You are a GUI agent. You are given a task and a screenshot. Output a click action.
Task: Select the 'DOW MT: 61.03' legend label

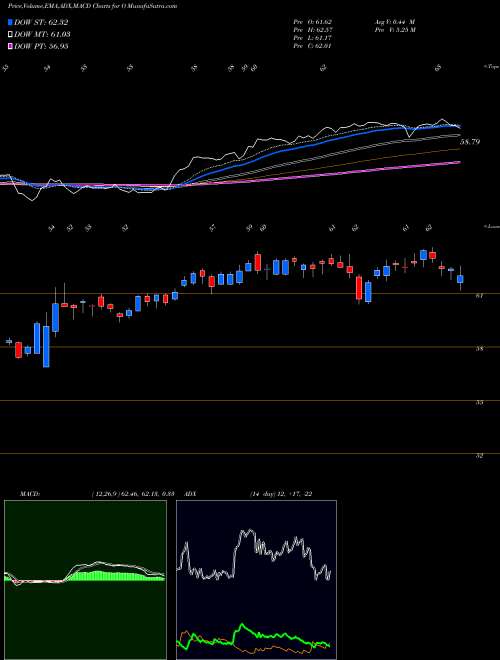click(x=42, y=34)
